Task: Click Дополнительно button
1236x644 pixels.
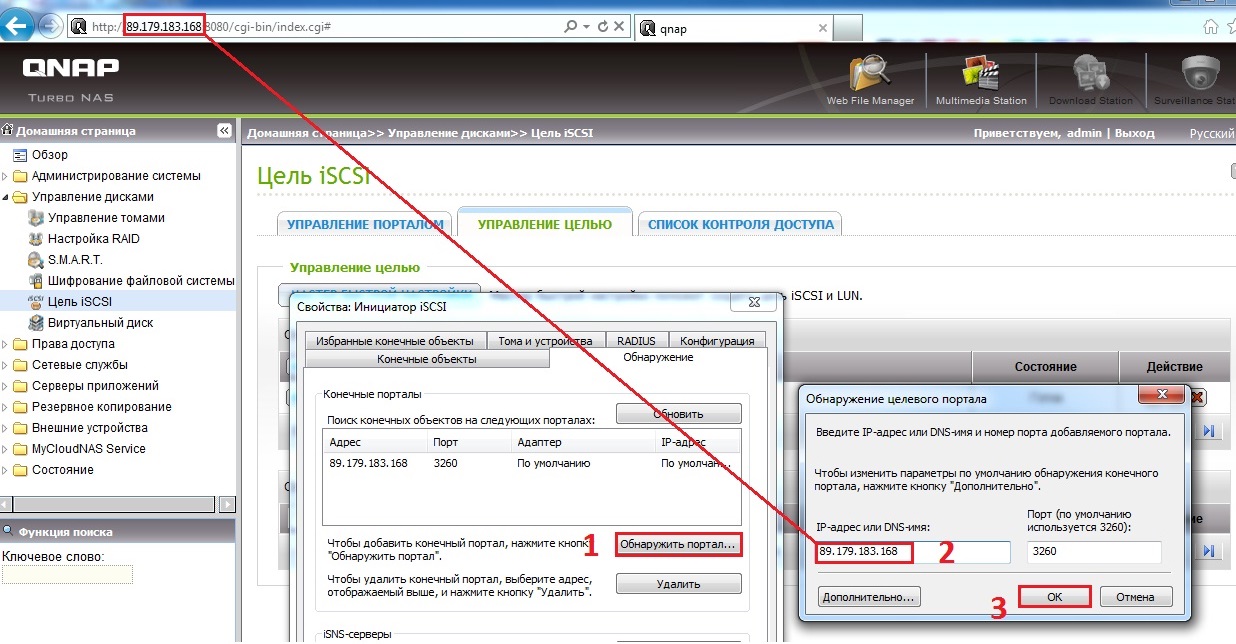Action: click(x=868, y=597)
